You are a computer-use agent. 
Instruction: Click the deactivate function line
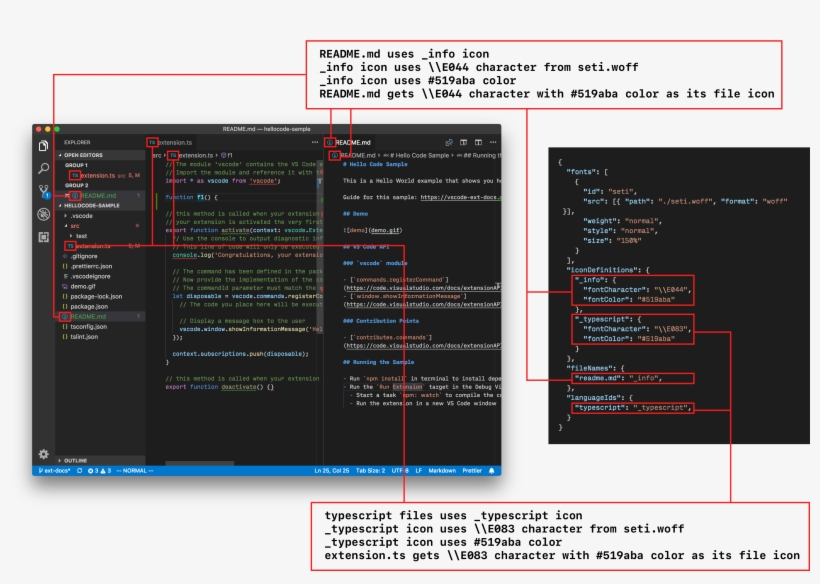coord(220,387)
